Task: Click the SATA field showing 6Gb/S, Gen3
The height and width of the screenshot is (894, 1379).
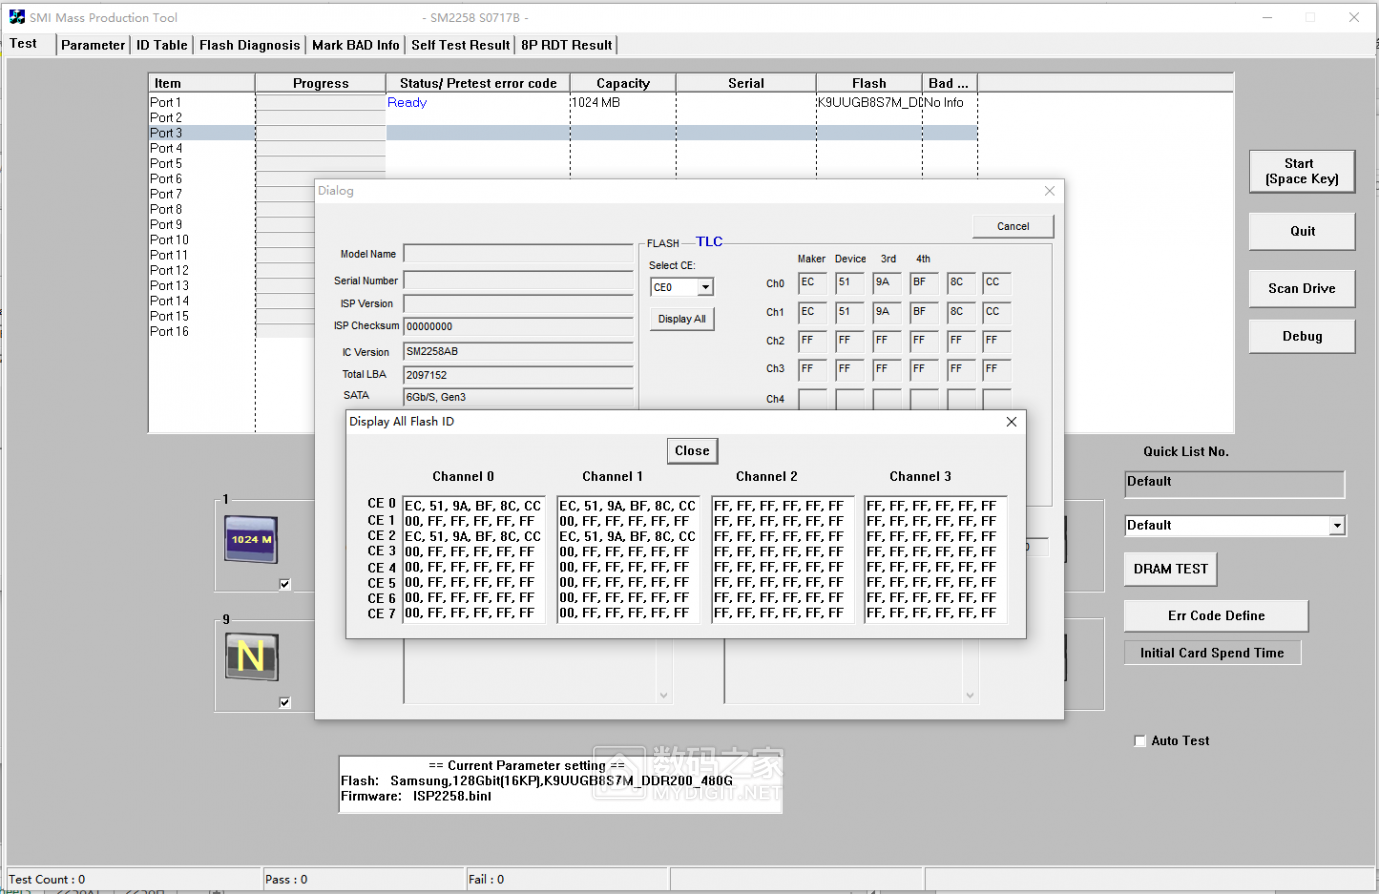Action: tap(518, 397)
